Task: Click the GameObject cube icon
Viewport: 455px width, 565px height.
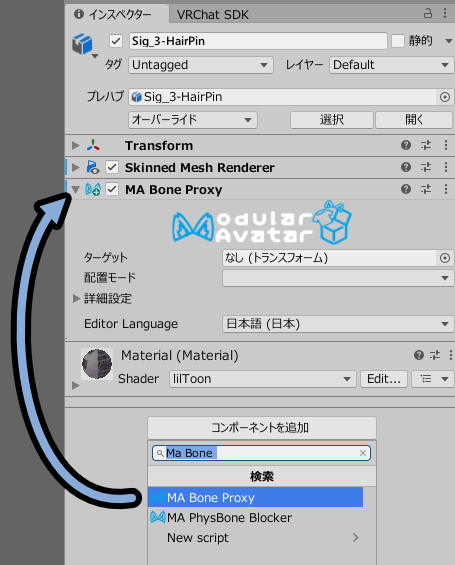Action: coord(82,43)
